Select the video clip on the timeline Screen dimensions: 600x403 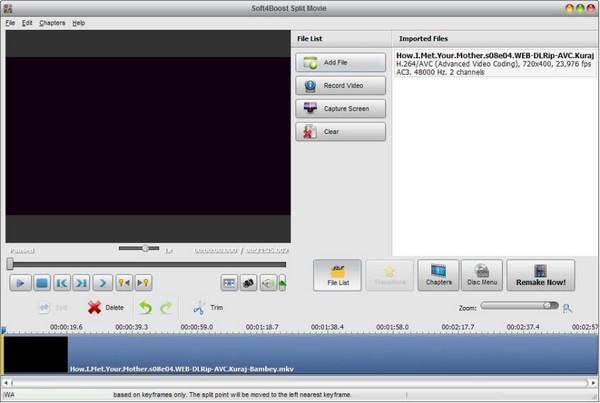300,355
